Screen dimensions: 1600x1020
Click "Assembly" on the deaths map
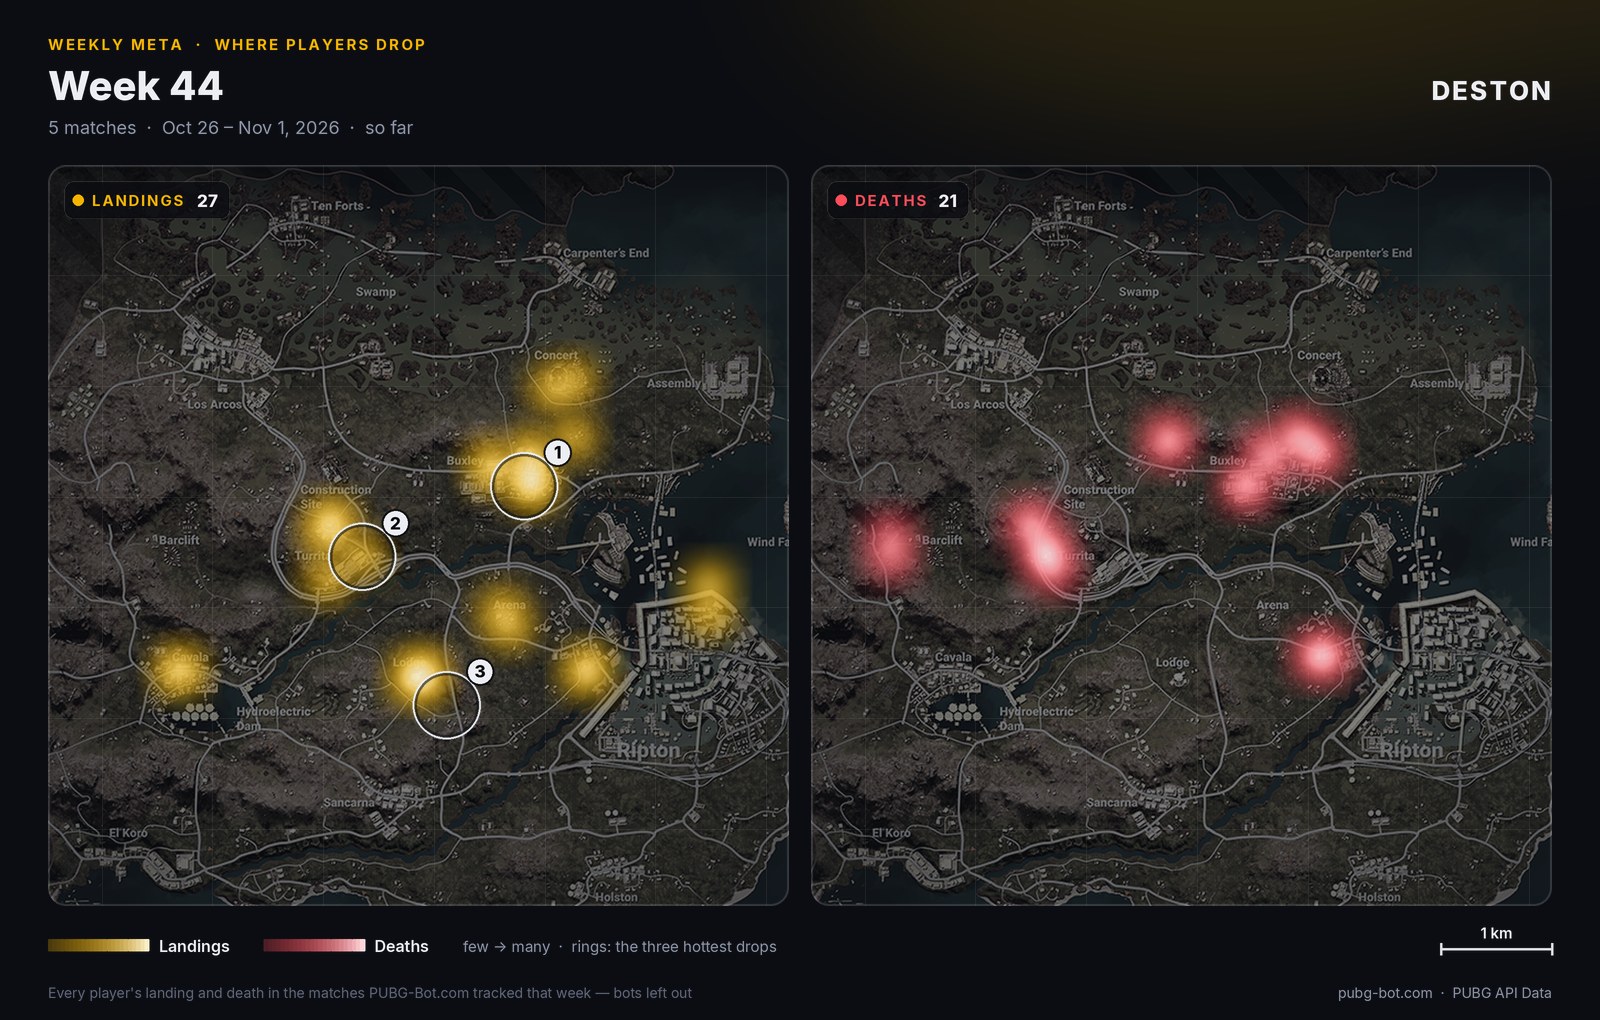click(1437, 383)
